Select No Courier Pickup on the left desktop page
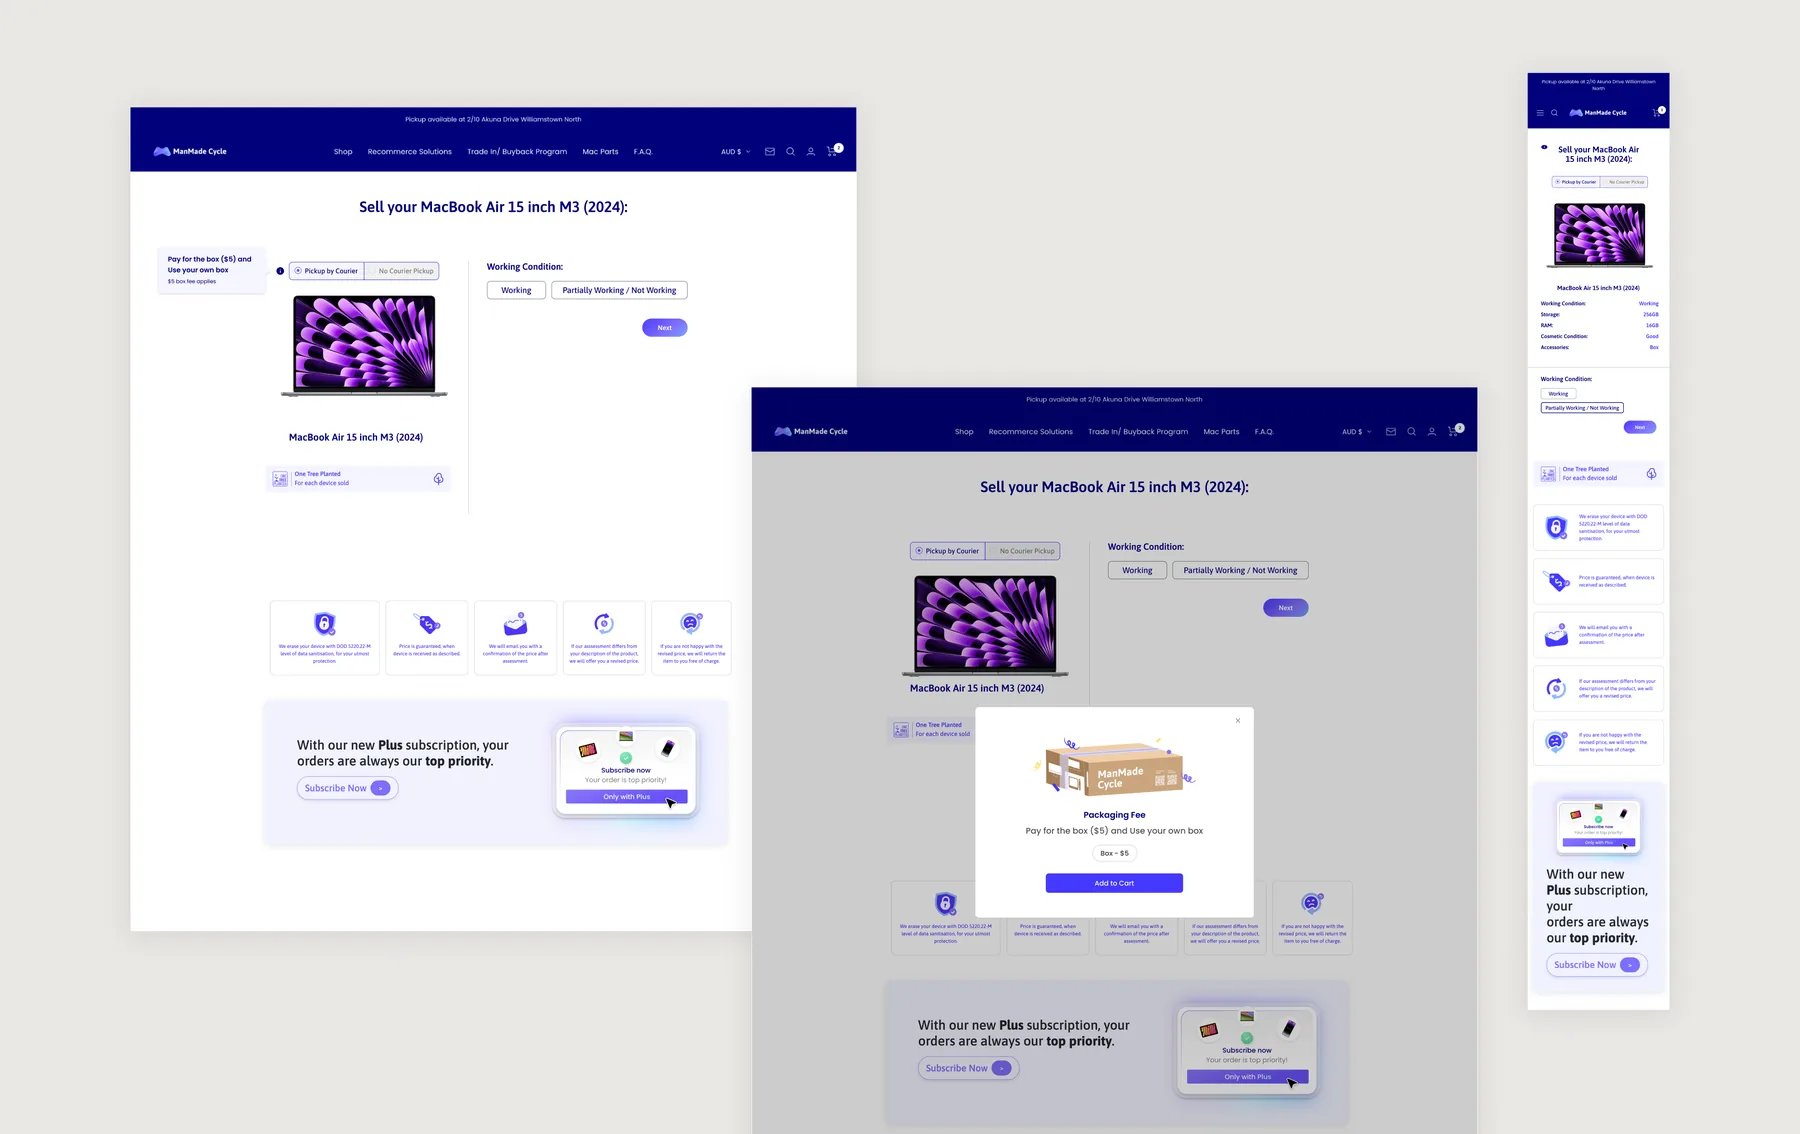 (x=402, y=271)
